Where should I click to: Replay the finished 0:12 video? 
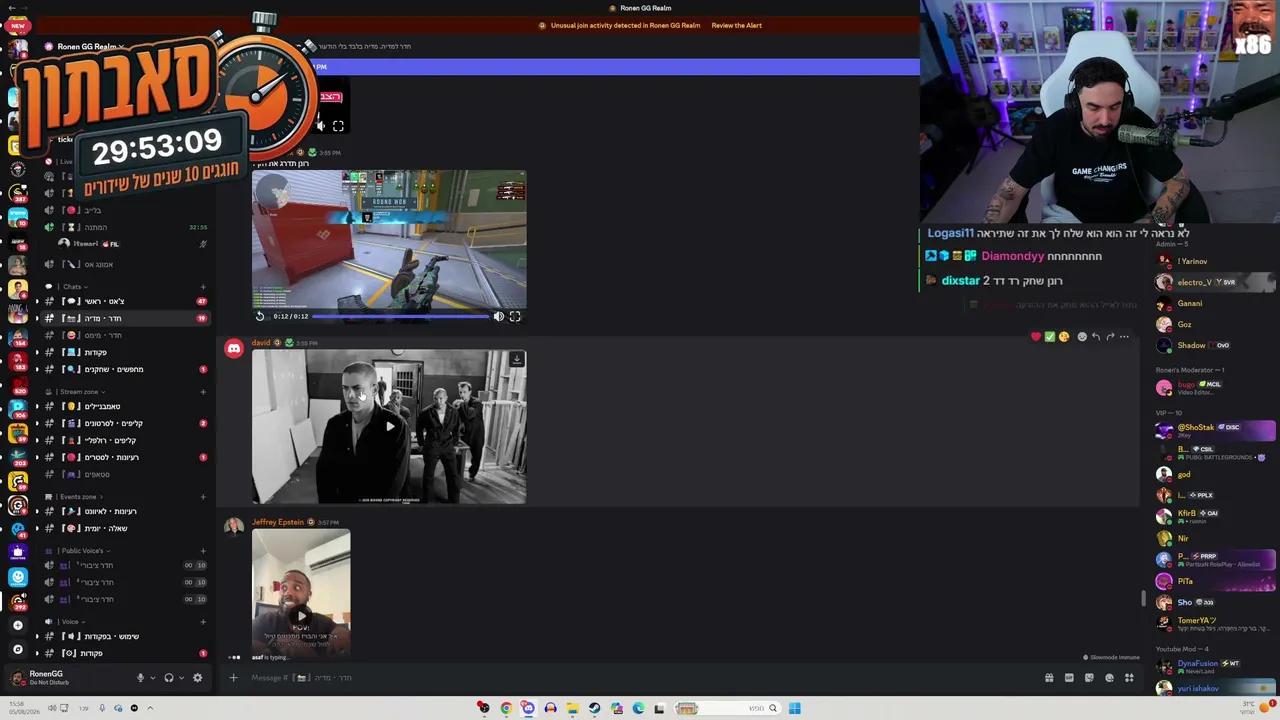(x=260, y=317)
